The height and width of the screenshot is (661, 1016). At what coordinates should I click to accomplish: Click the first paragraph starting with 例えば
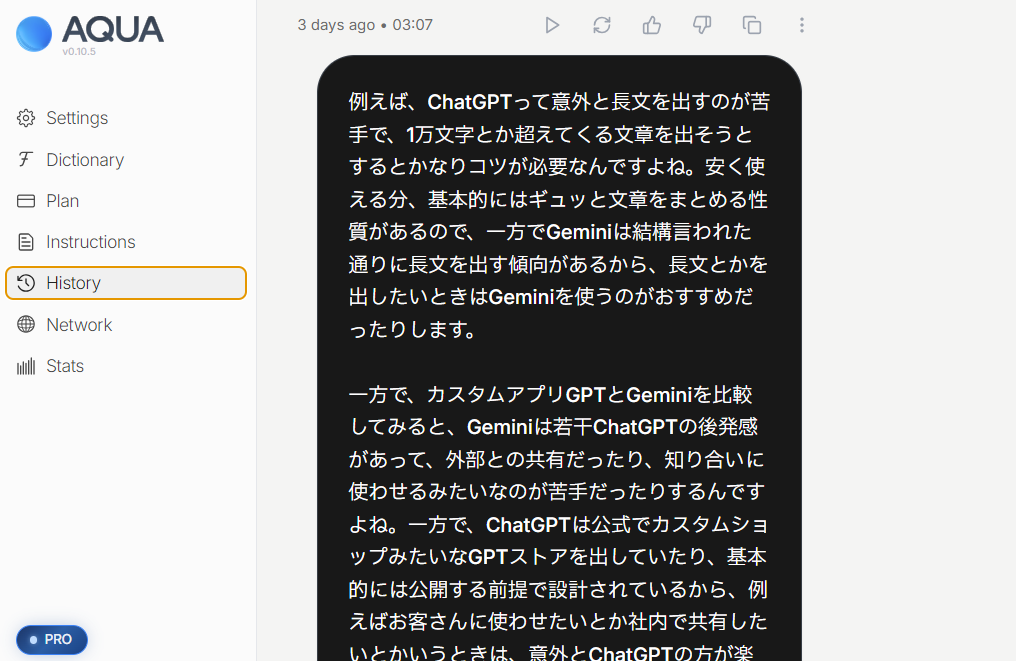click(558, 215)
